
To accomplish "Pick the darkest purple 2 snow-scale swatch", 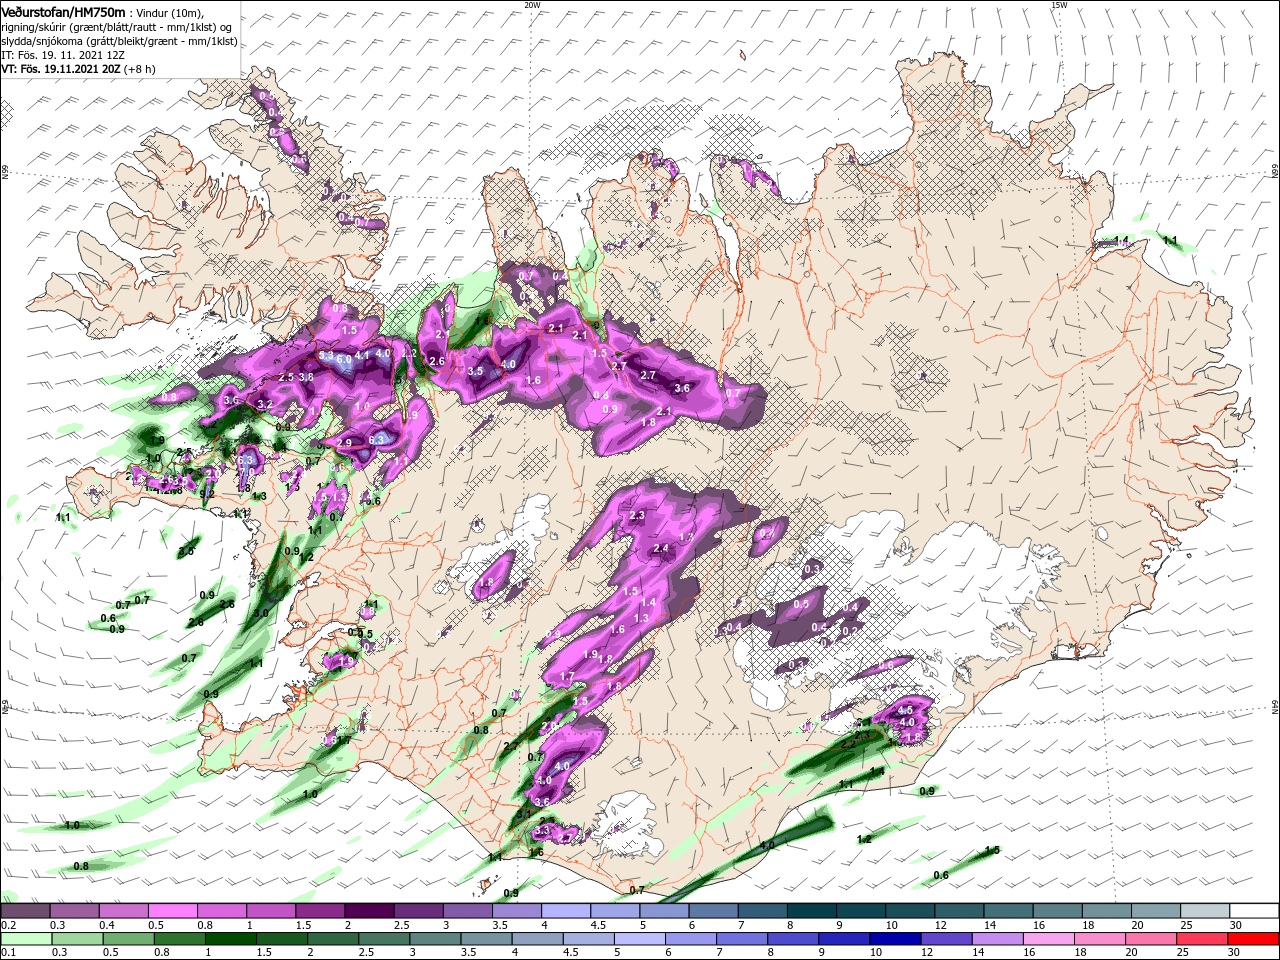I will [368, 911].
